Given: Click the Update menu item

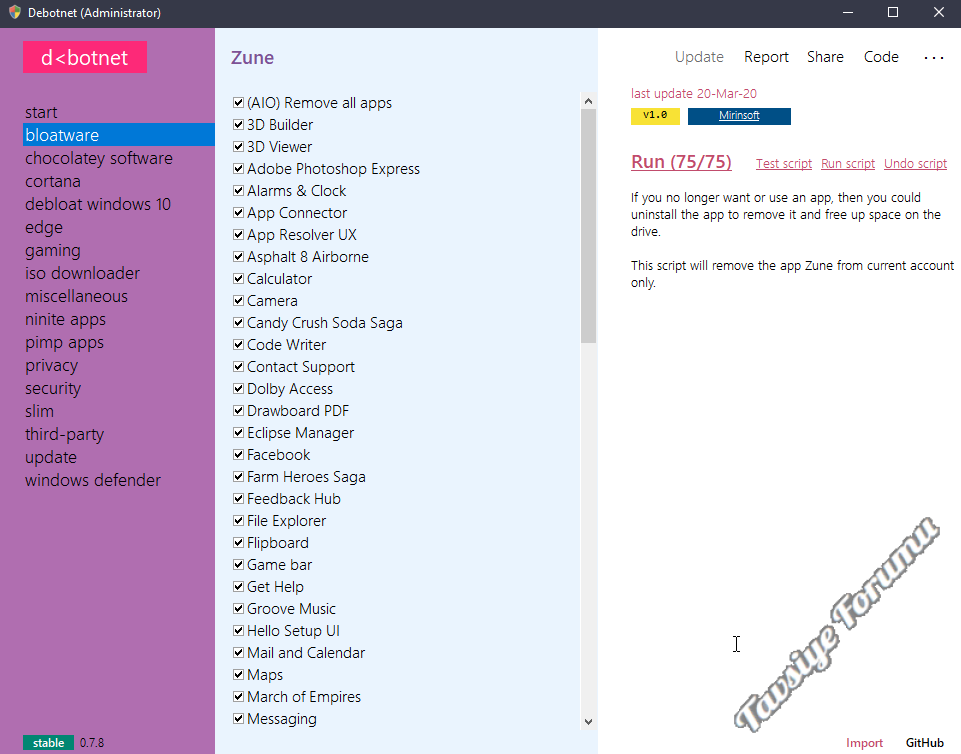Looking at the screenshot, I should pos(699,57).
